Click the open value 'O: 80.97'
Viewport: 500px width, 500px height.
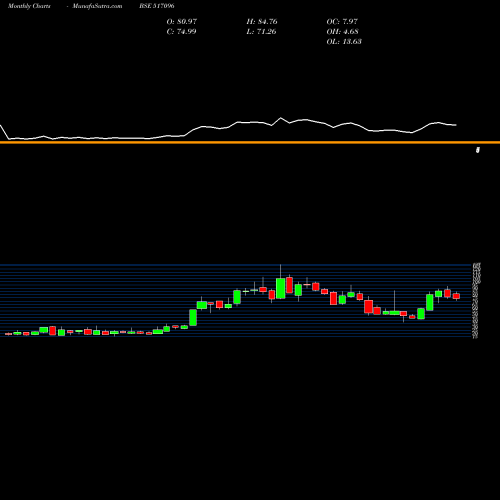[182, 22]
